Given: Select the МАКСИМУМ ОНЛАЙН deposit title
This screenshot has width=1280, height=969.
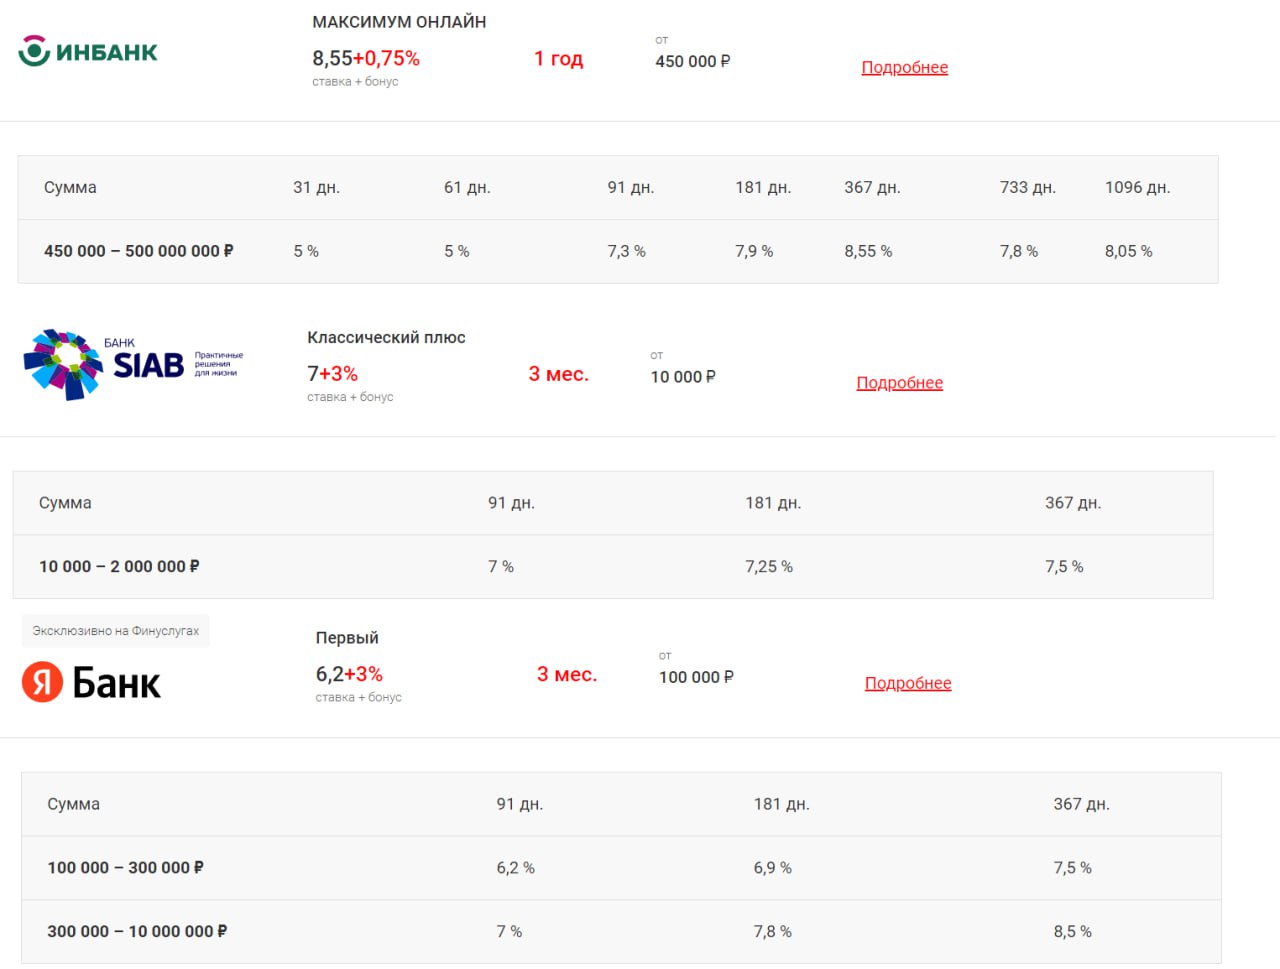Looking at the screenshot, I should tap(399, 22).
